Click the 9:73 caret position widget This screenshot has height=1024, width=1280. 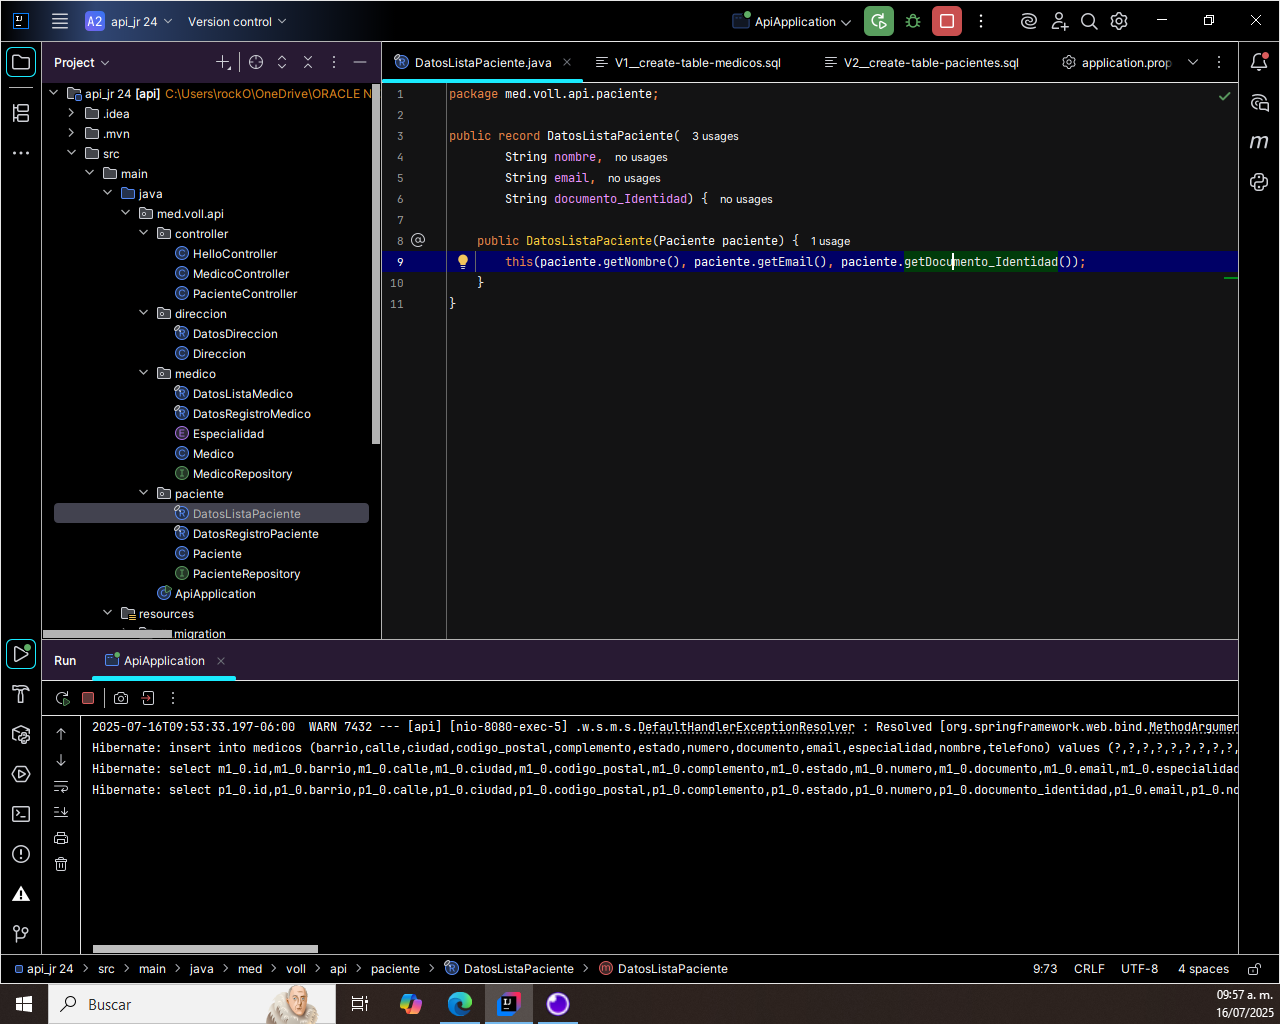[1045, 969]
